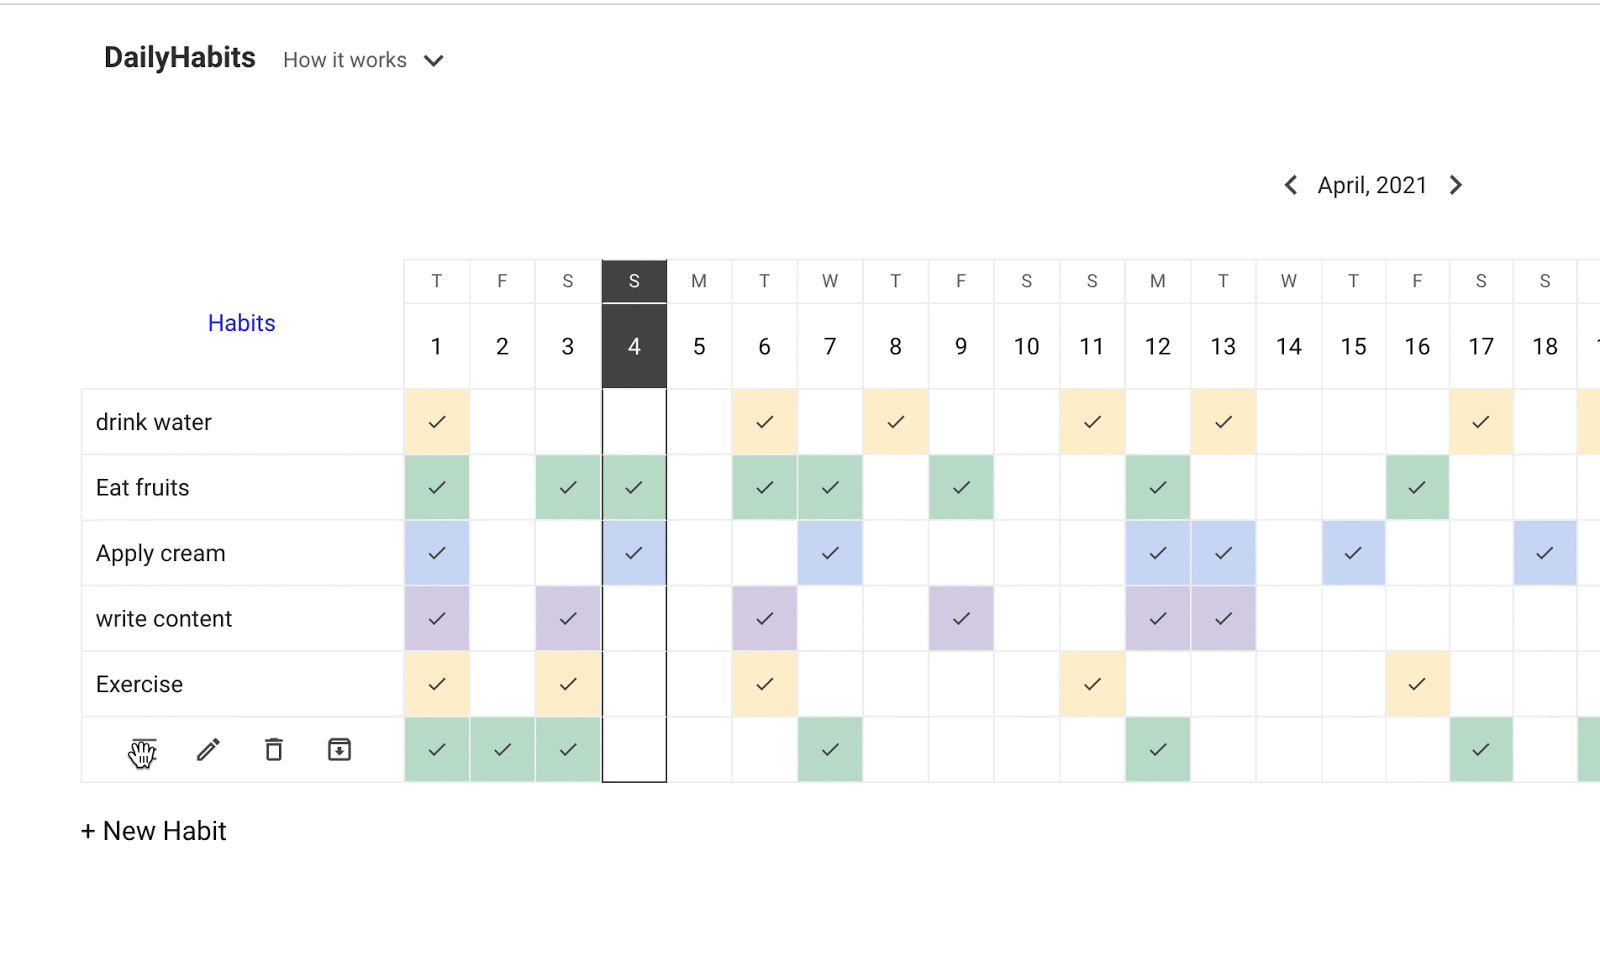Screen dimensions: 1600x956
Task: Click the "April, 2021" month label
Action: pyautogui.click(x=1372, y=185)
